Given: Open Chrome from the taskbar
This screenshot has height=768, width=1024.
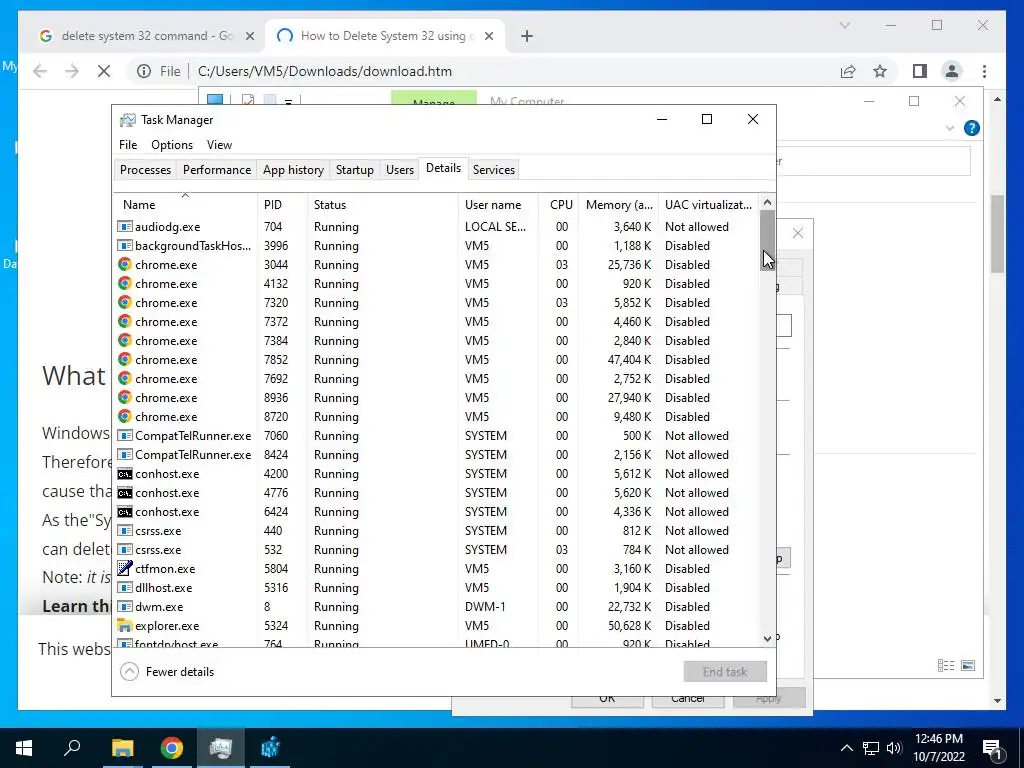Looking at the screenshot, I should [x=171, y=748].
